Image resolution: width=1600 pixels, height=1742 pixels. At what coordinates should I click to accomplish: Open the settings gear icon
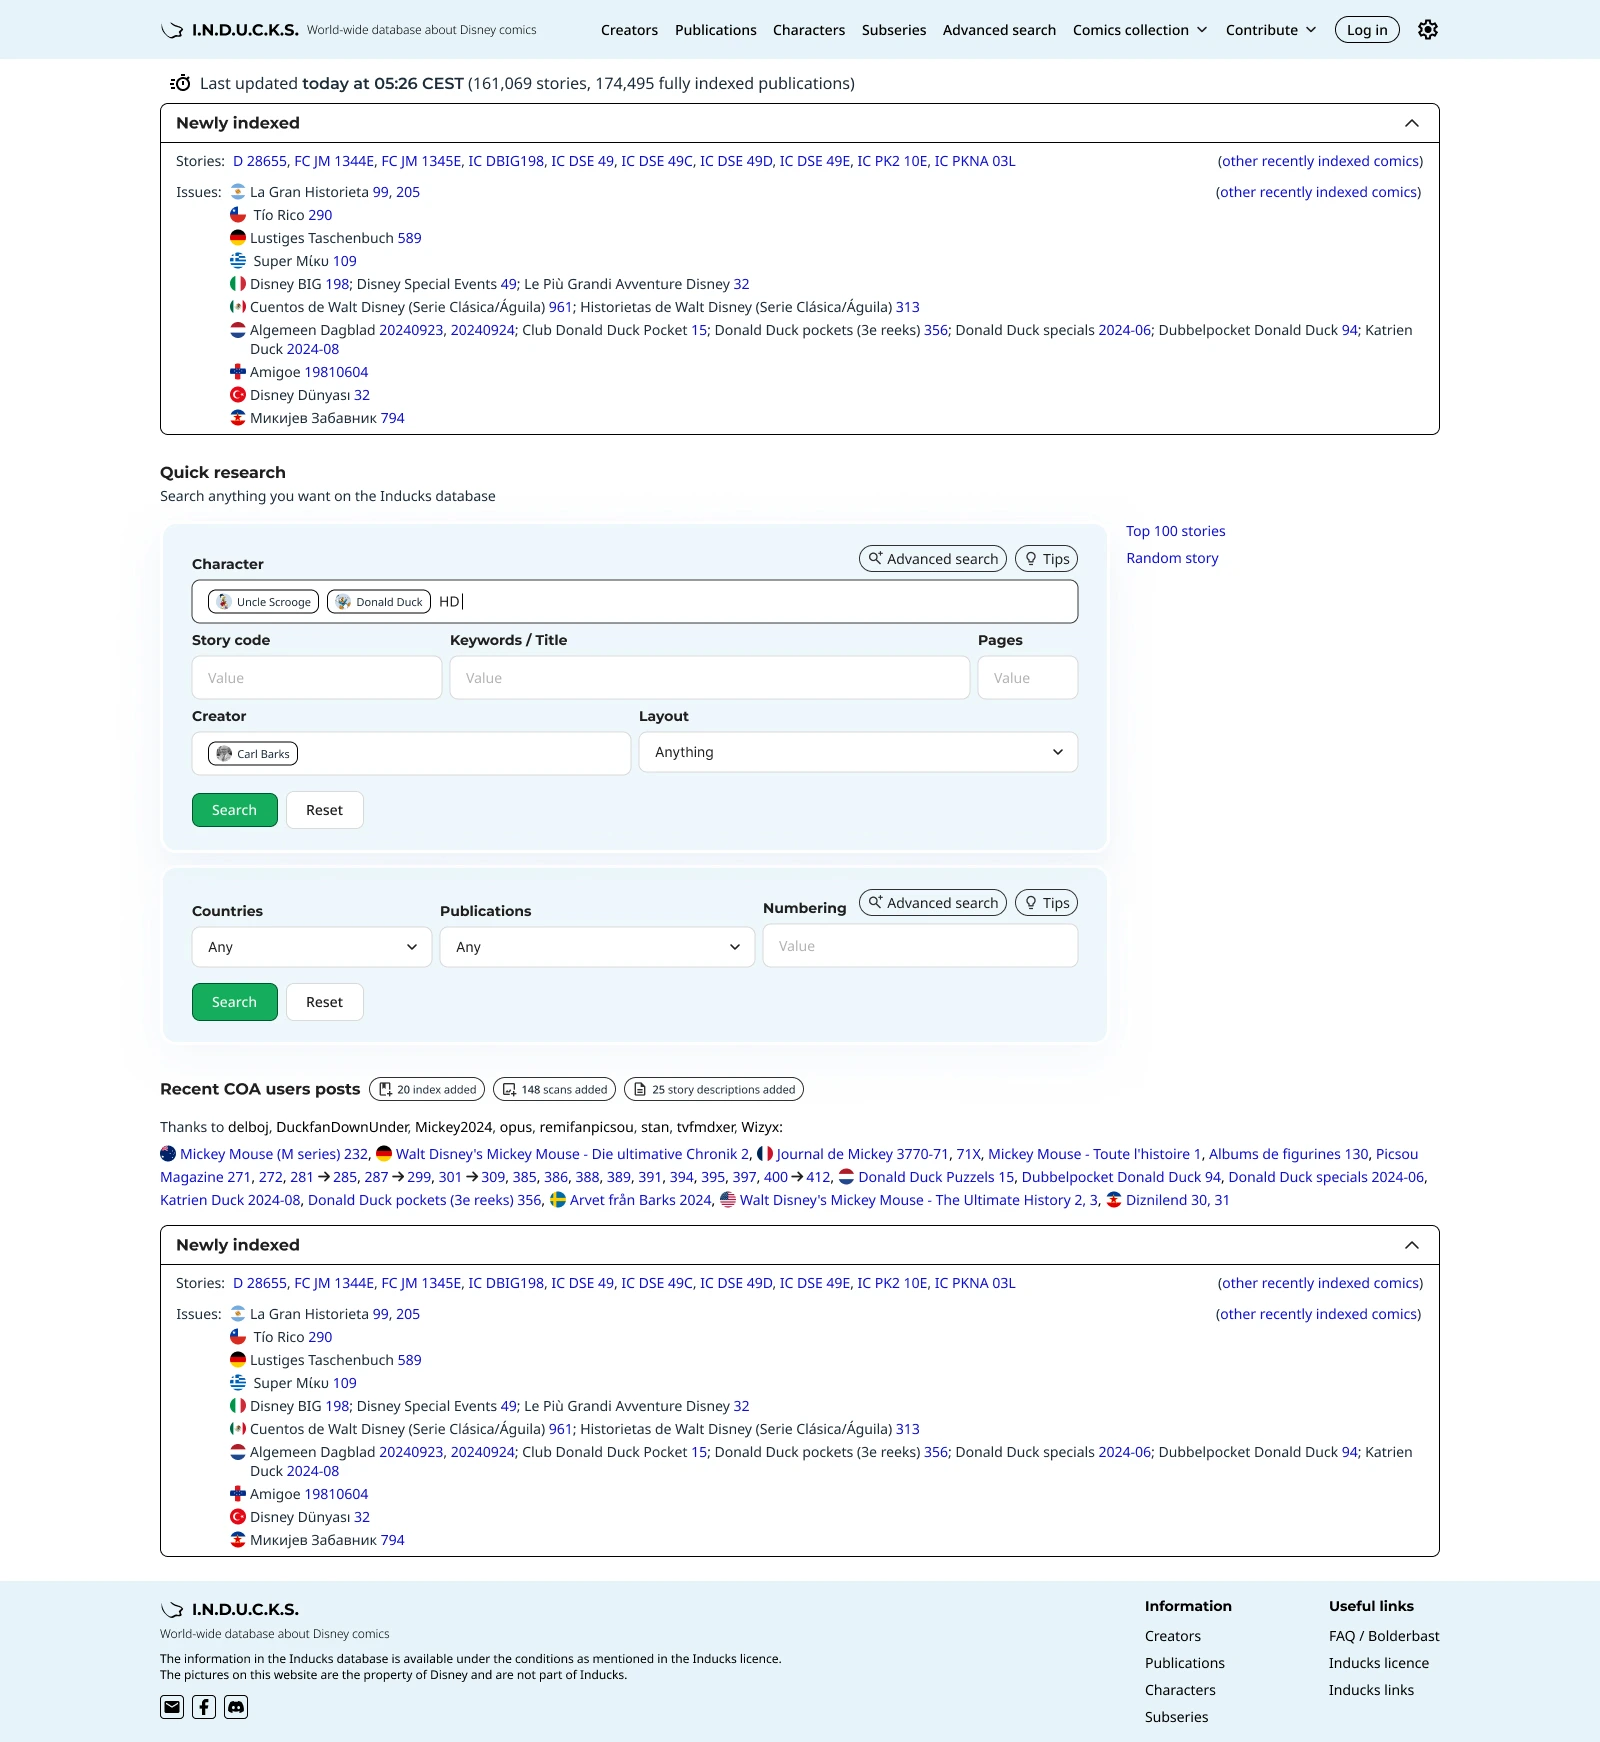tap(1428, 30)
